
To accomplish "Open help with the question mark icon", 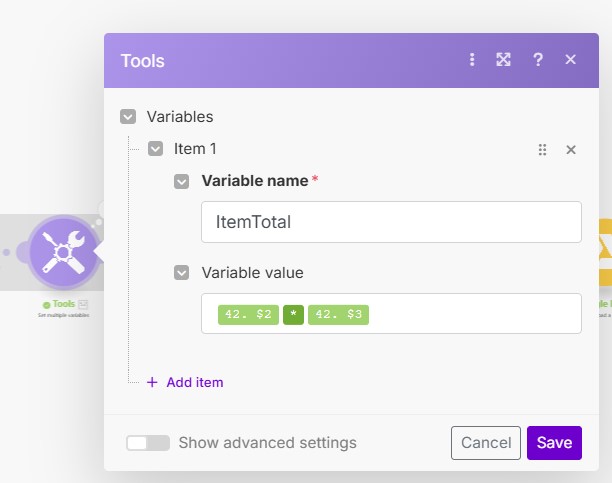I will coord(538,60).
